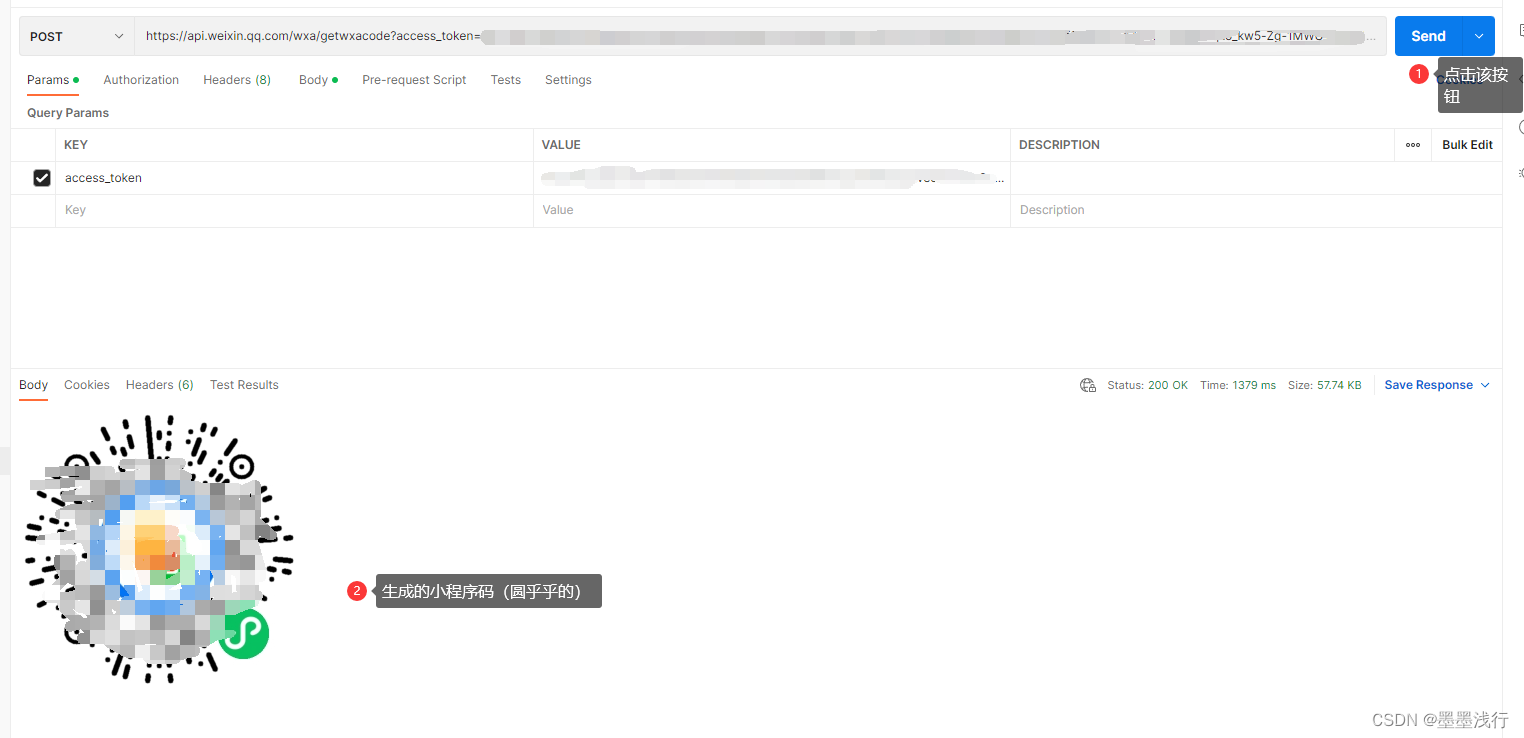This screenshot has width=1524, height=738.
Task: Click the Size: 57.74 KB value
Action: [x=1324, y=385]
